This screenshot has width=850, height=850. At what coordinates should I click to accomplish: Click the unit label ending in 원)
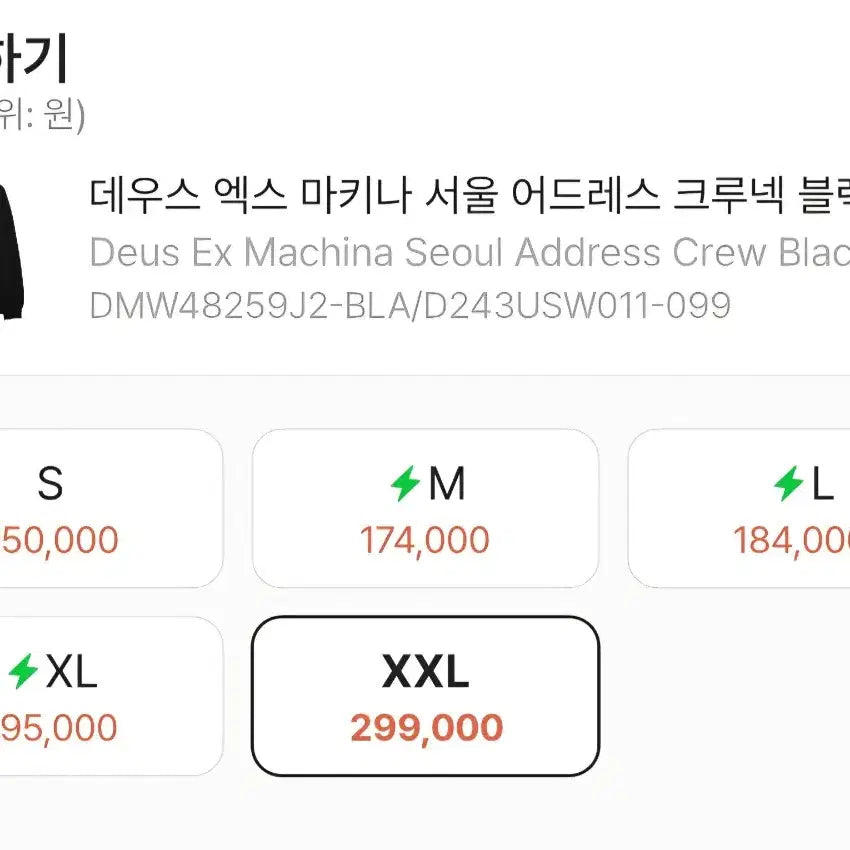click(45, 116)
